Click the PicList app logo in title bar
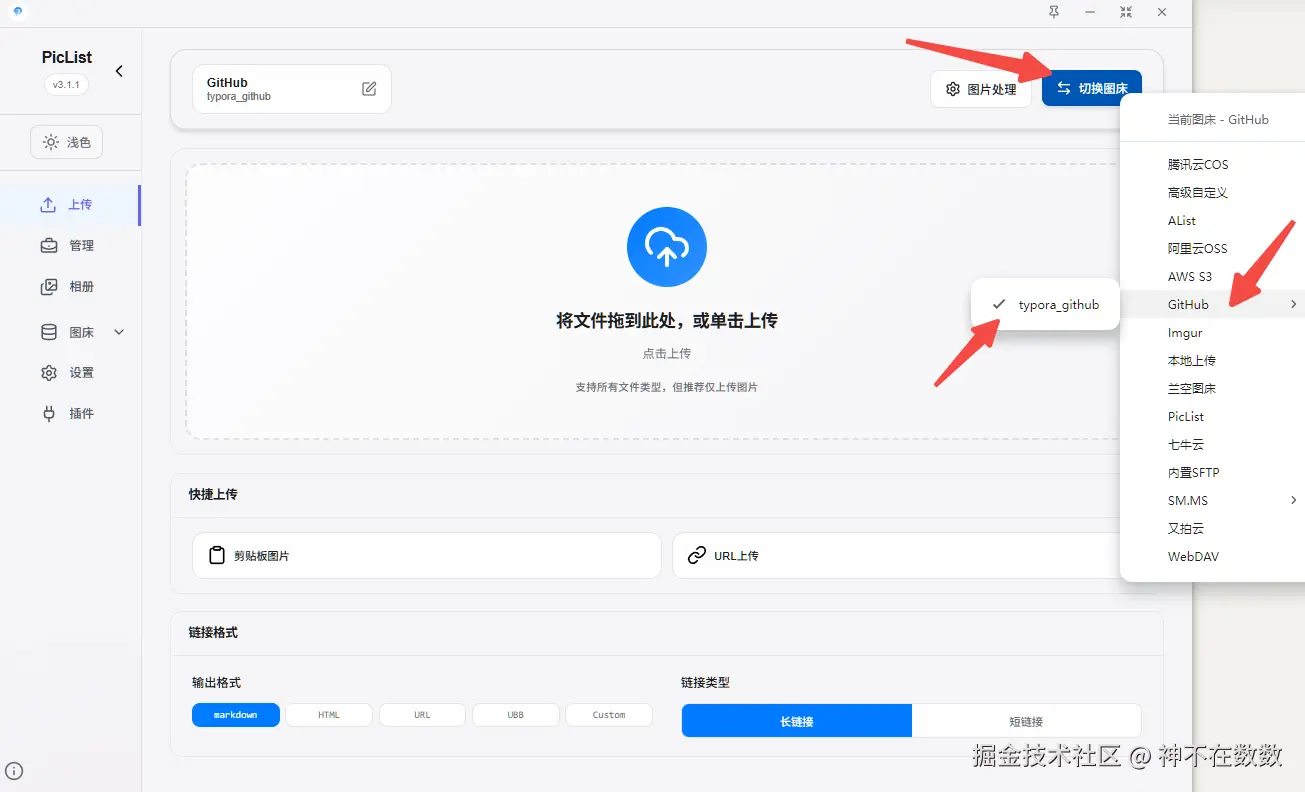This screenshot has height=792, width=1305. click(17, 11)
